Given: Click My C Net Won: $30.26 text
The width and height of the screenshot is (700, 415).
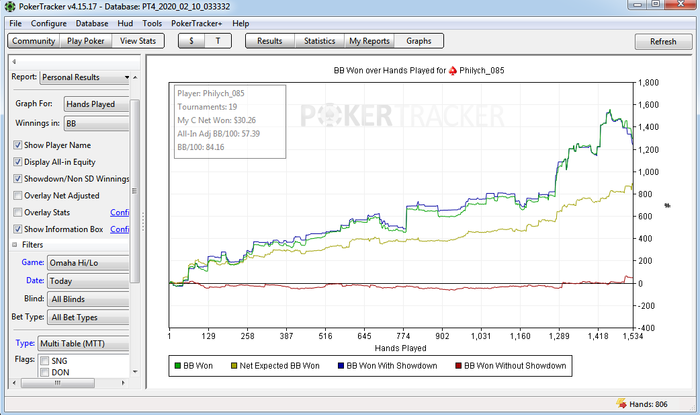Looking at the screenshot, I should pos(217,120).
